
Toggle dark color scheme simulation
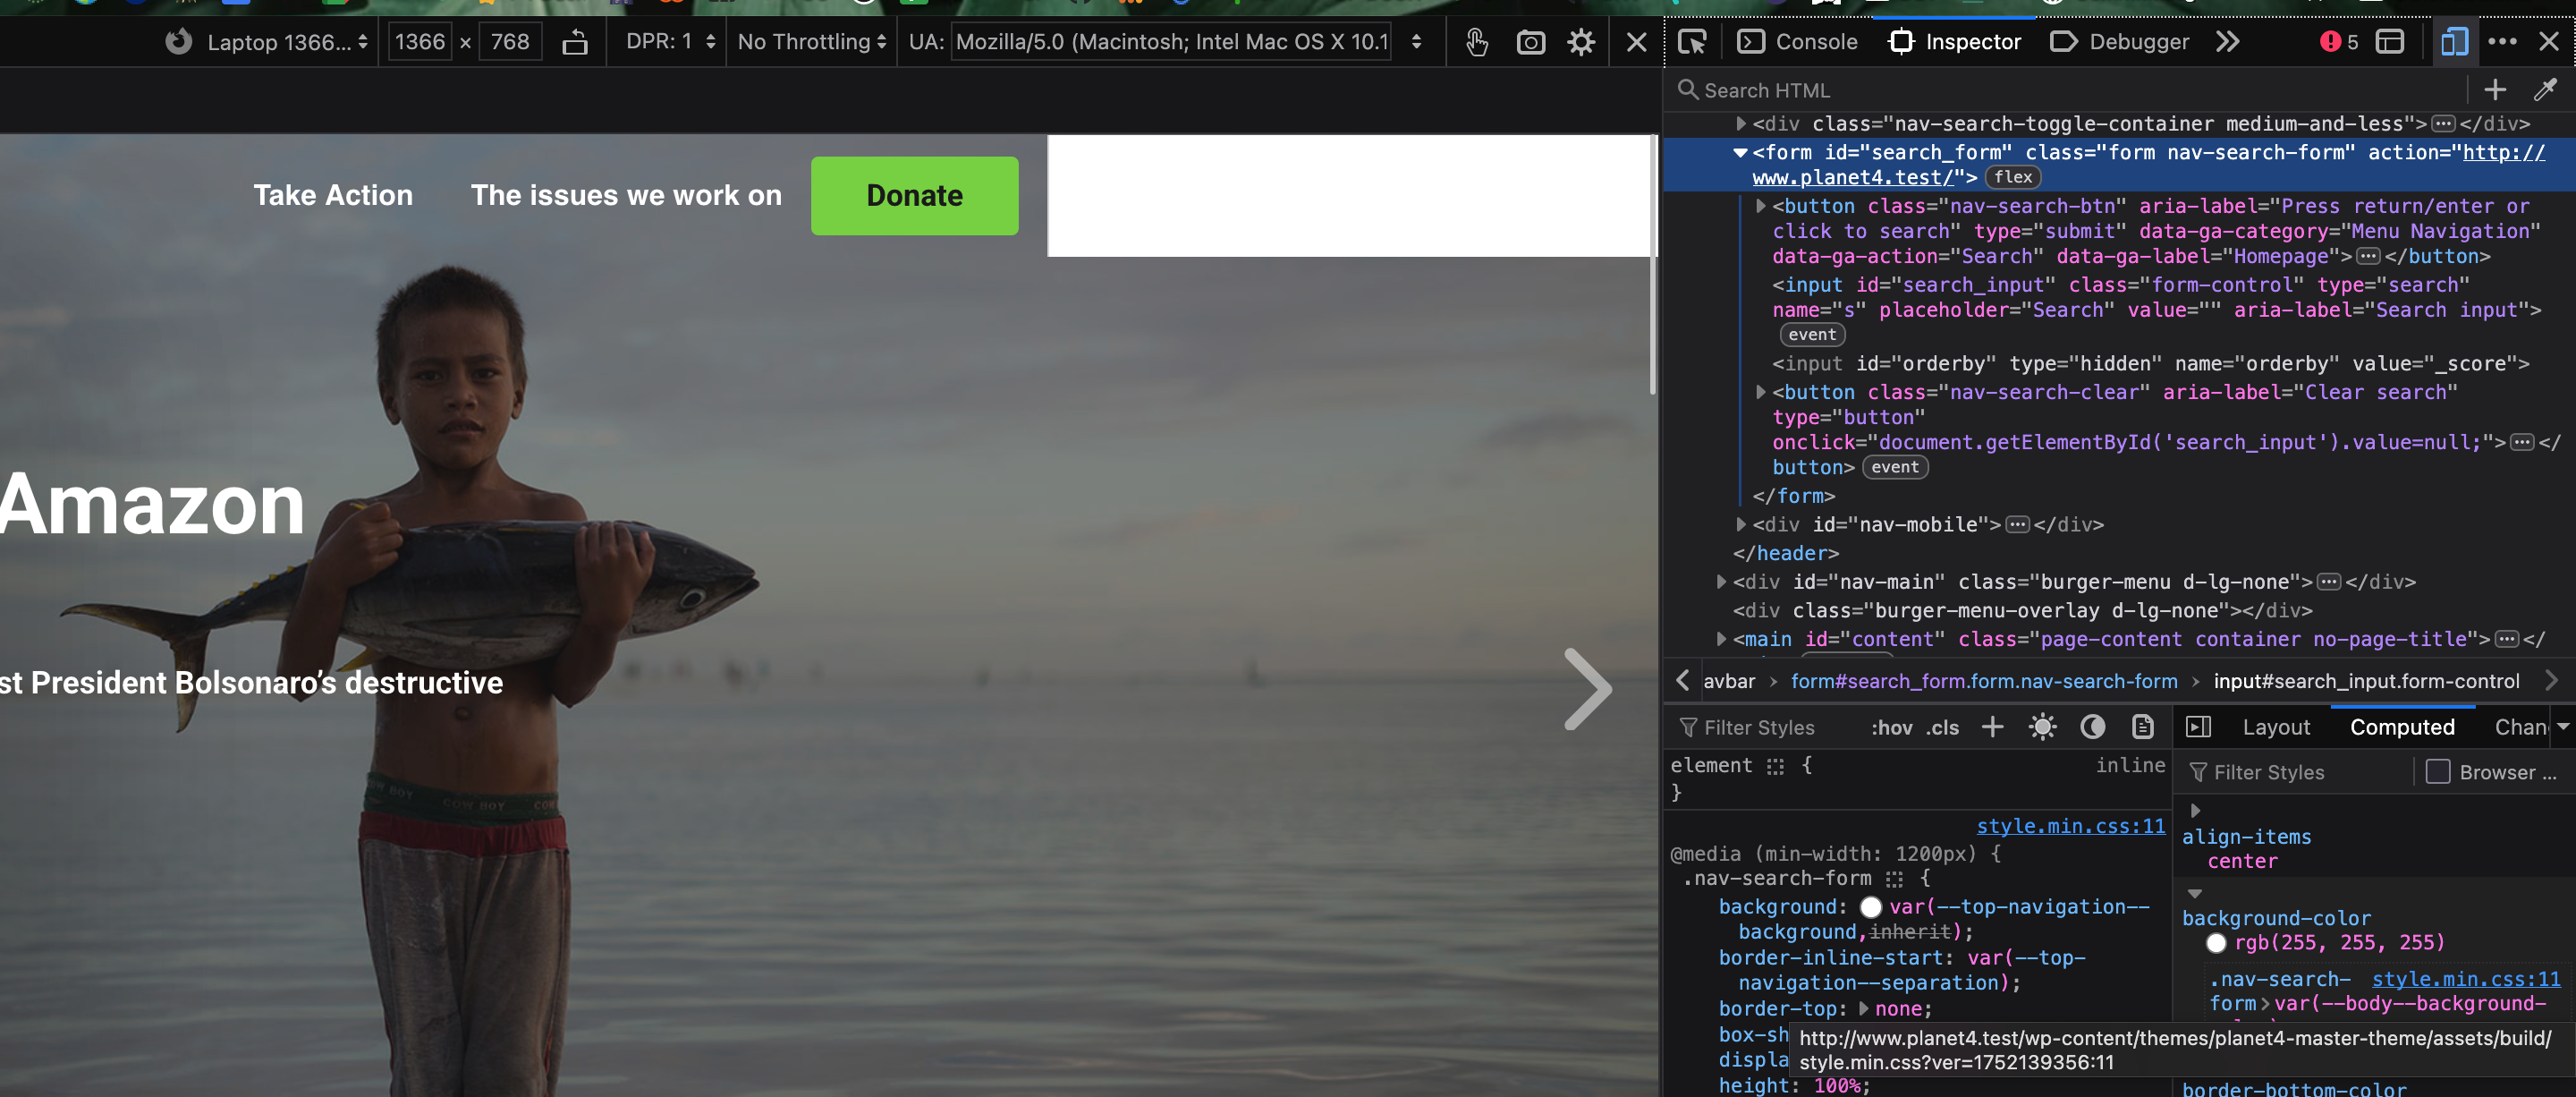(2092, 727)
